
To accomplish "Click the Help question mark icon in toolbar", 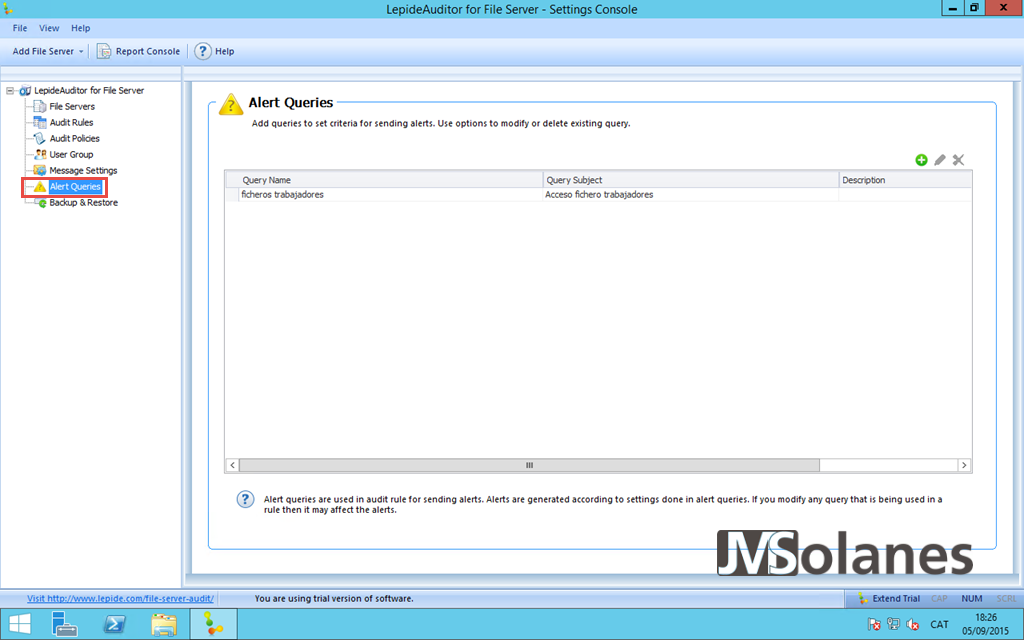I will pyautogui.click(x=202, y=51).
